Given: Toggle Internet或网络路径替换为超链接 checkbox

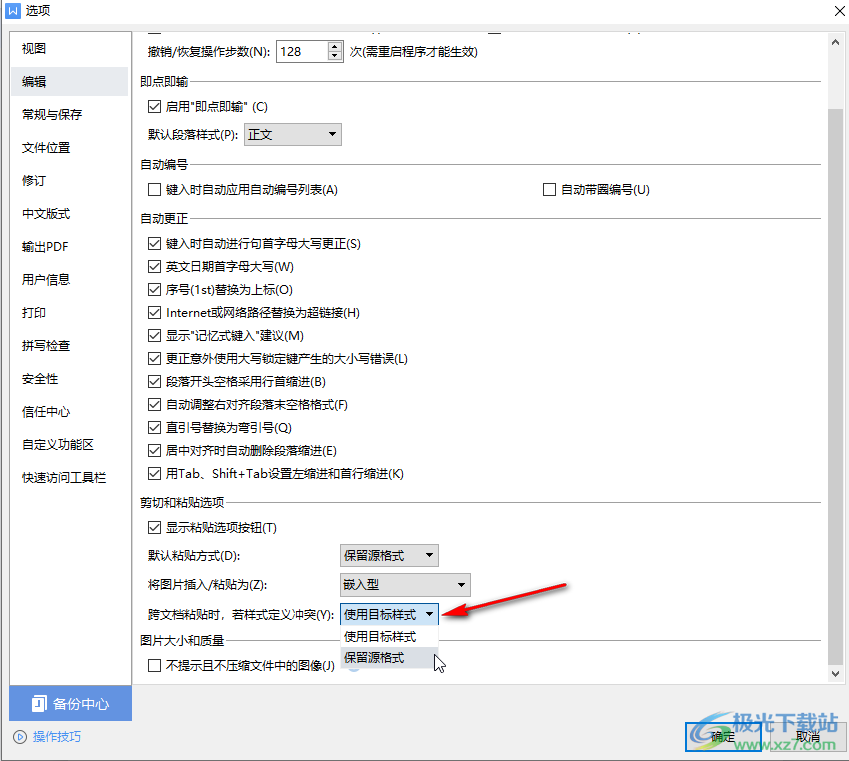Looking at the screenshot, I should [x=154, y=313].
